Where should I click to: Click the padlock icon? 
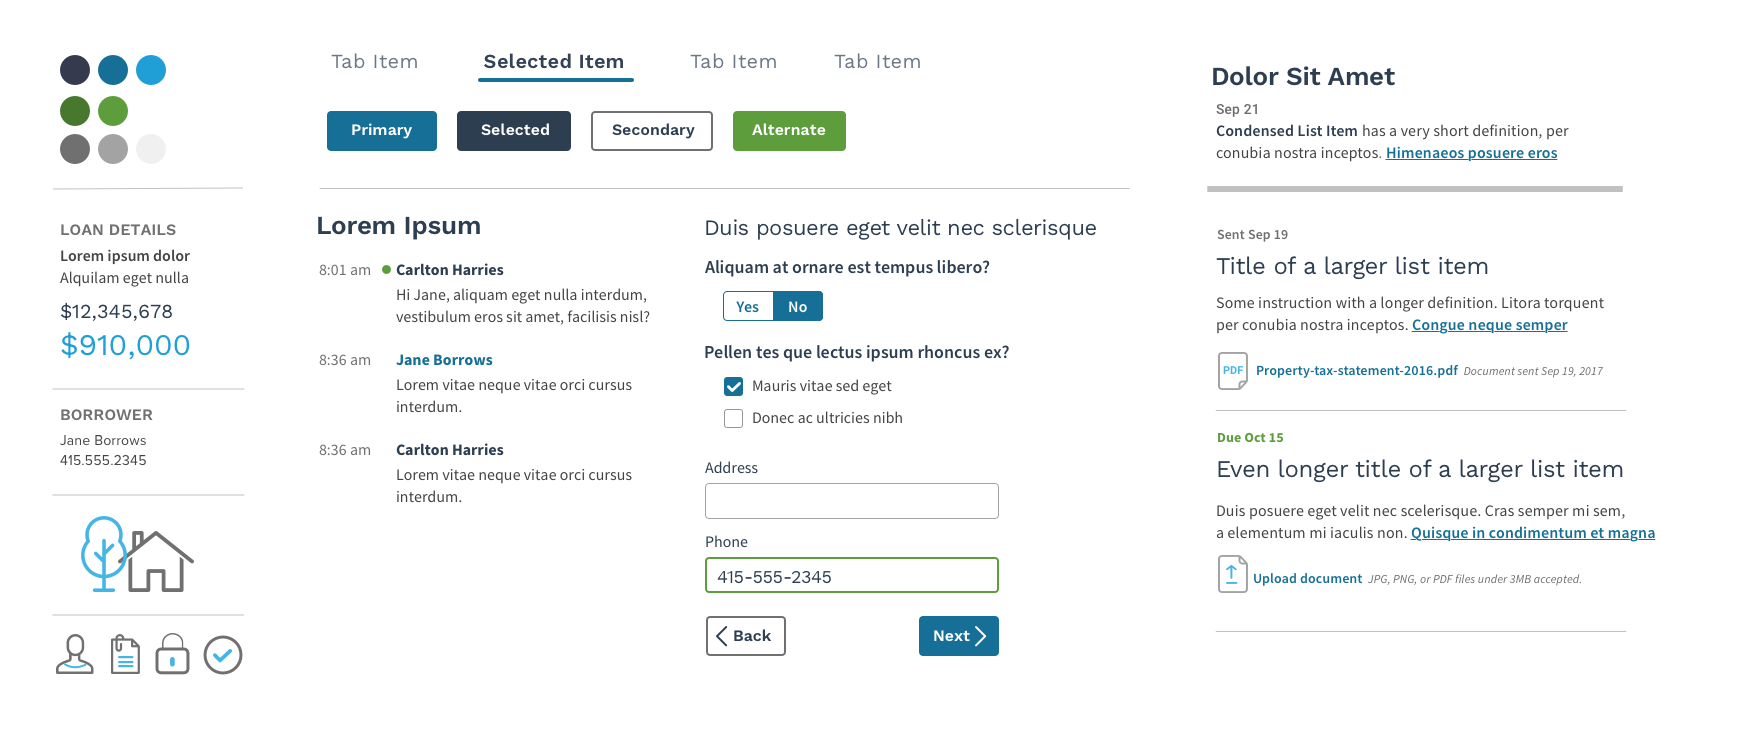172,654
